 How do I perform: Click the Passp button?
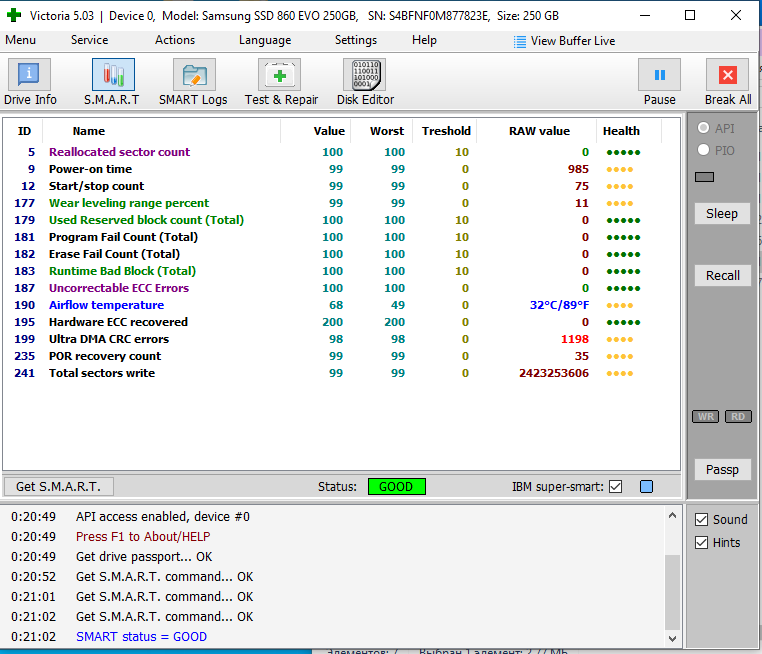tap(722, 470)
